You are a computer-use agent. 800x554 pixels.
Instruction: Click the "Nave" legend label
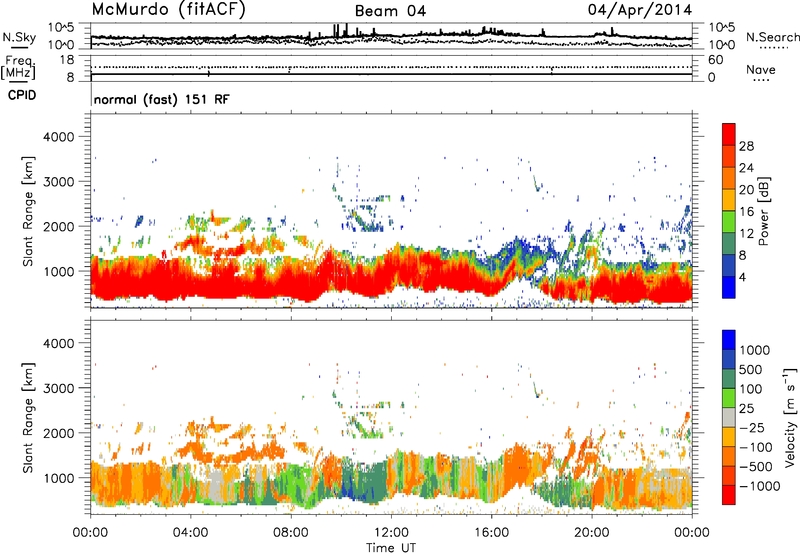(761, 69)
